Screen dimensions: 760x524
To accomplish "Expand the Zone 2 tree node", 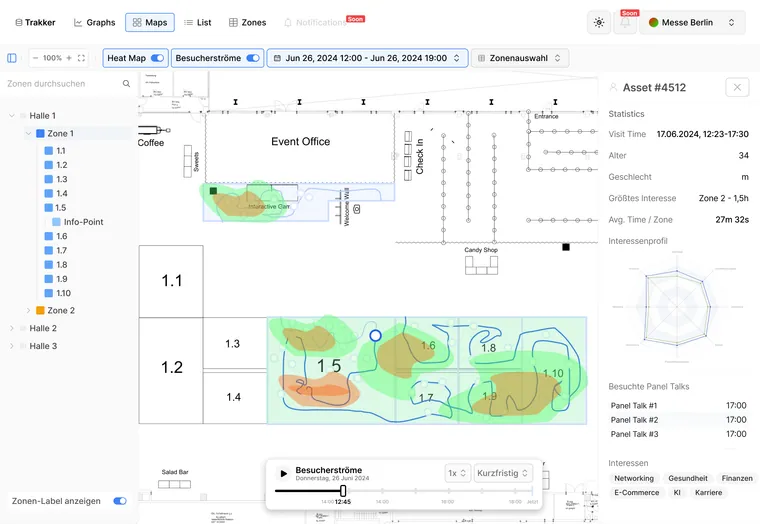I will [x=28, y=310].
